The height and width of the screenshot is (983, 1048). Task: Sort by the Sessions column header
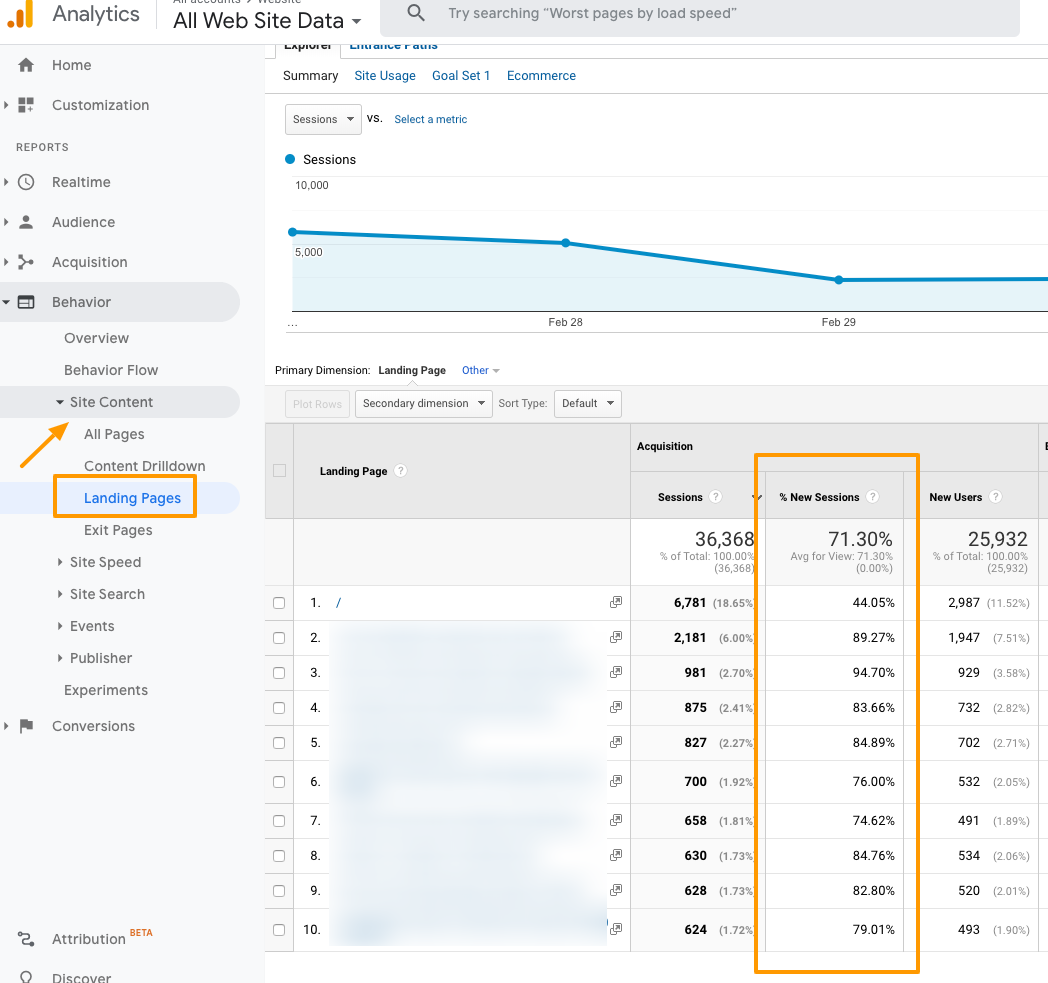(680, 497)
